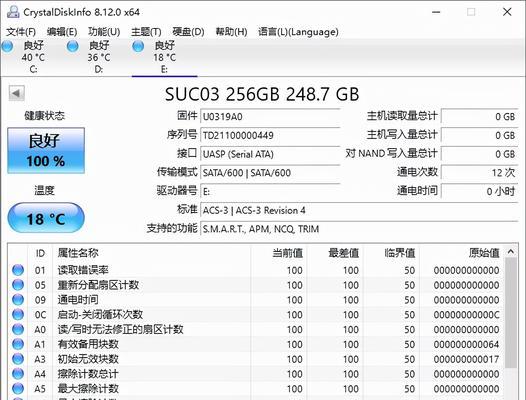Click the disk model title SUC03 256GB 248.7 GB
The height and width of the screenshot is (400, 526).
point(262,94)
